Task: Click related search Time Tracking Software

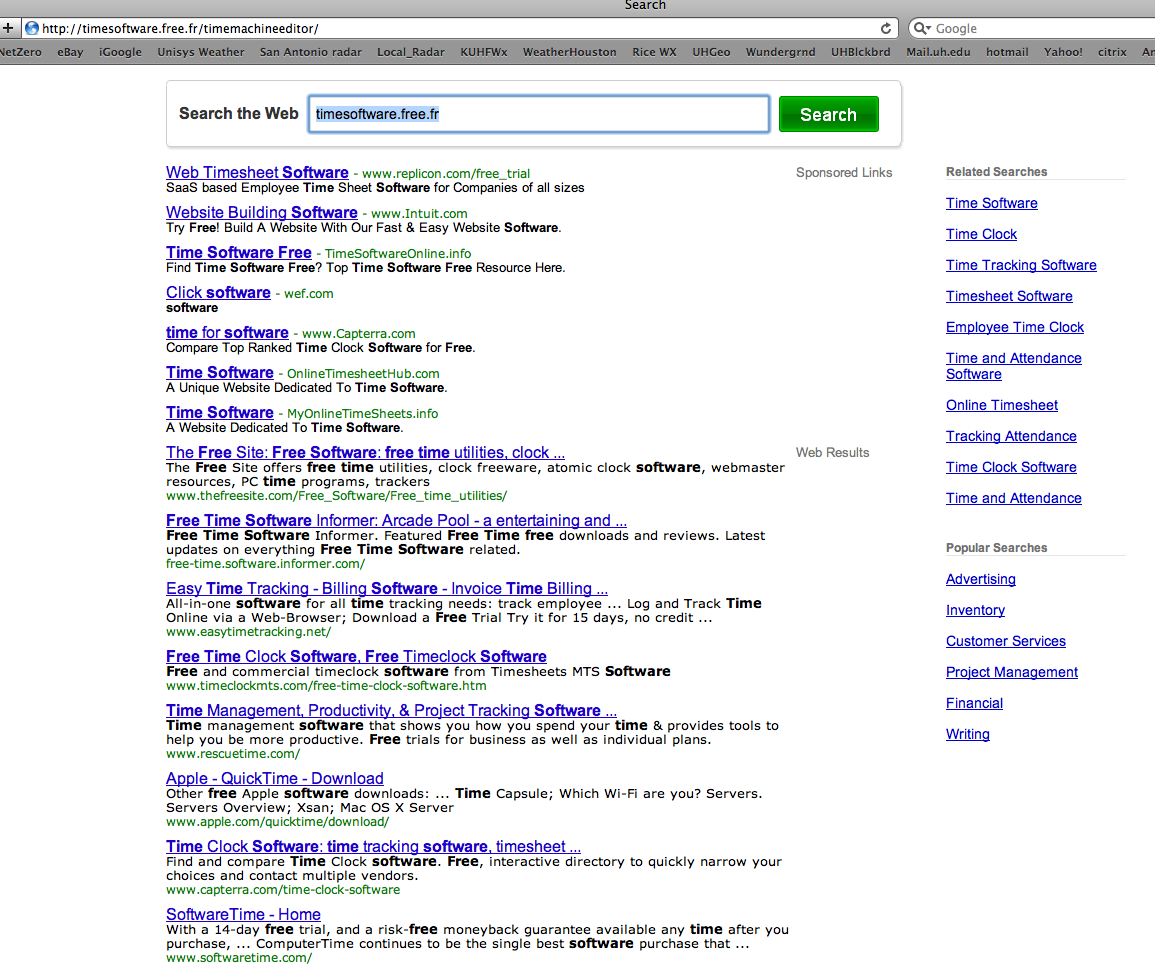Action: coord(1021,265)
